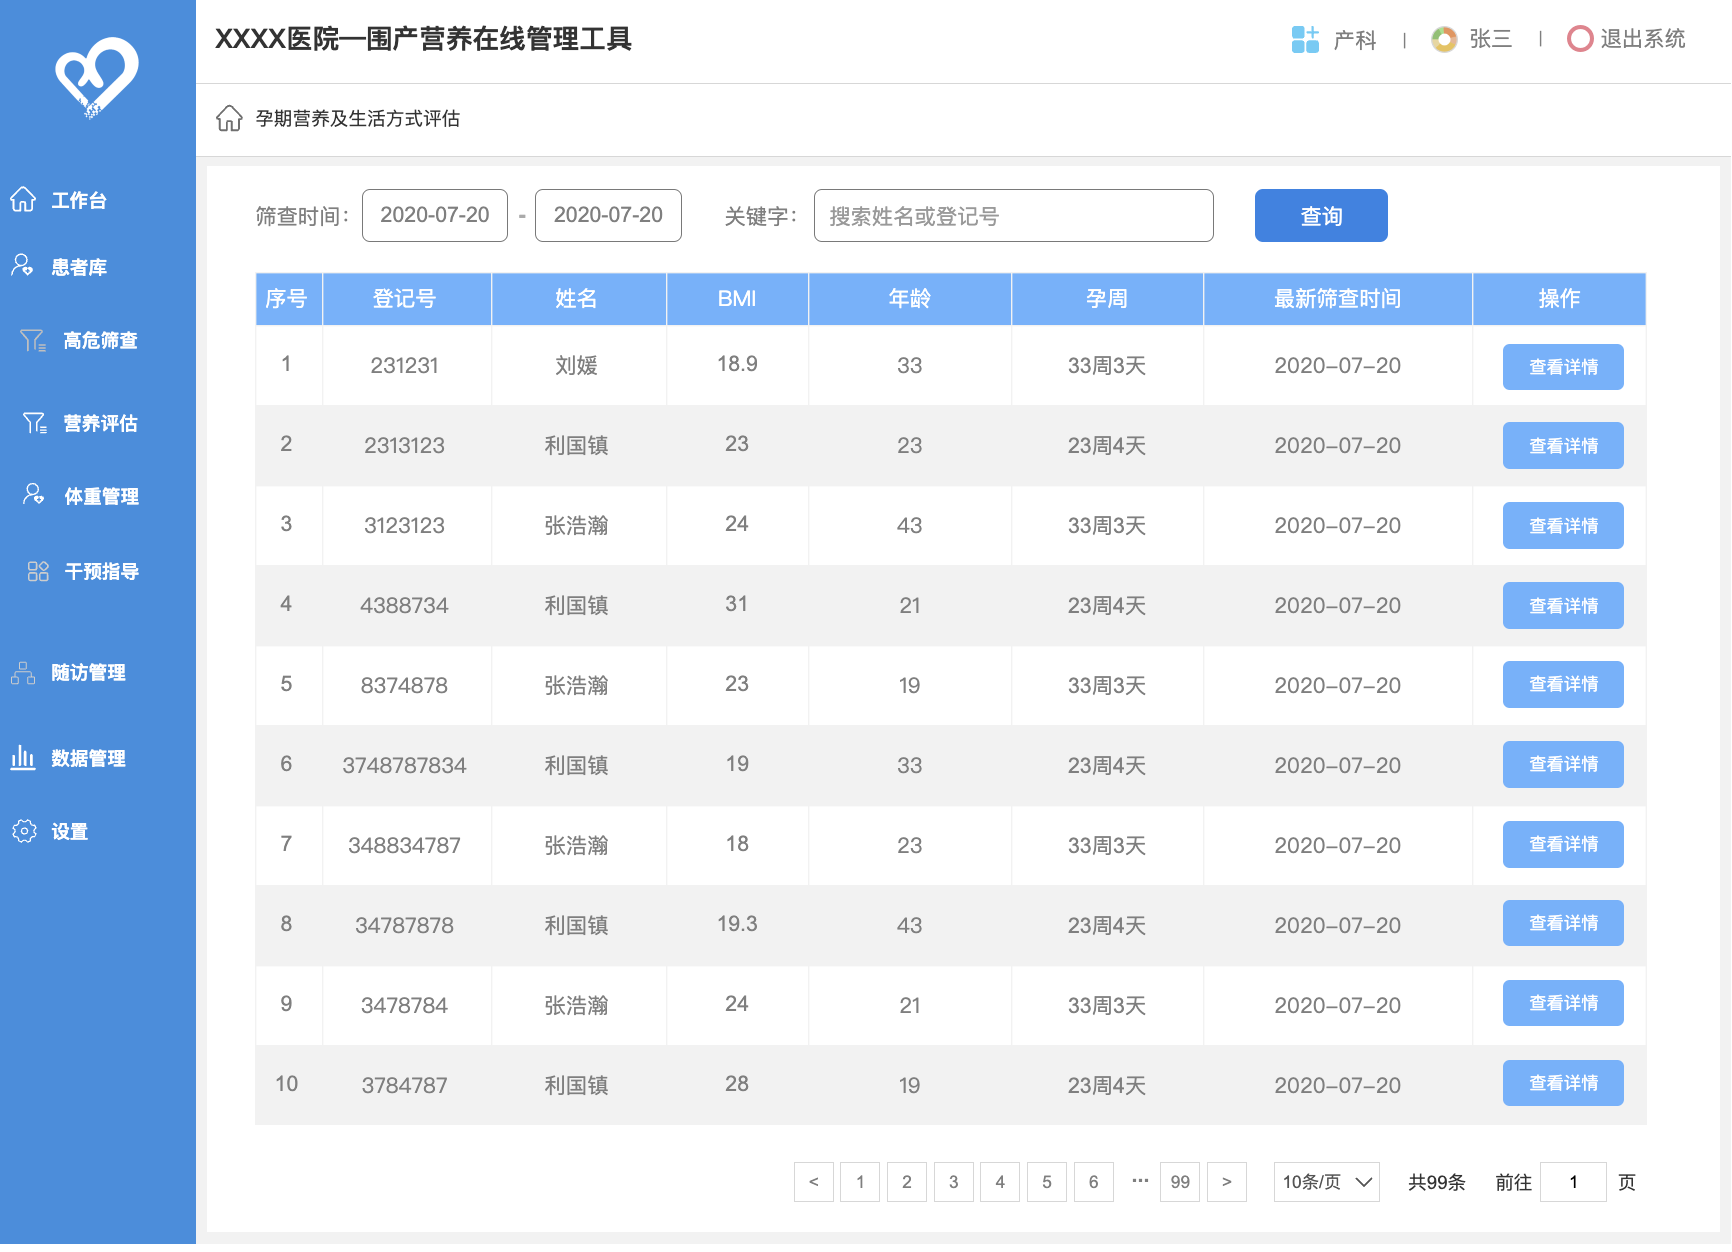Viewport: 1732px width, 1252px height.
Task: View details for 刘媛 row 231231
Action: pos(1563,367)
